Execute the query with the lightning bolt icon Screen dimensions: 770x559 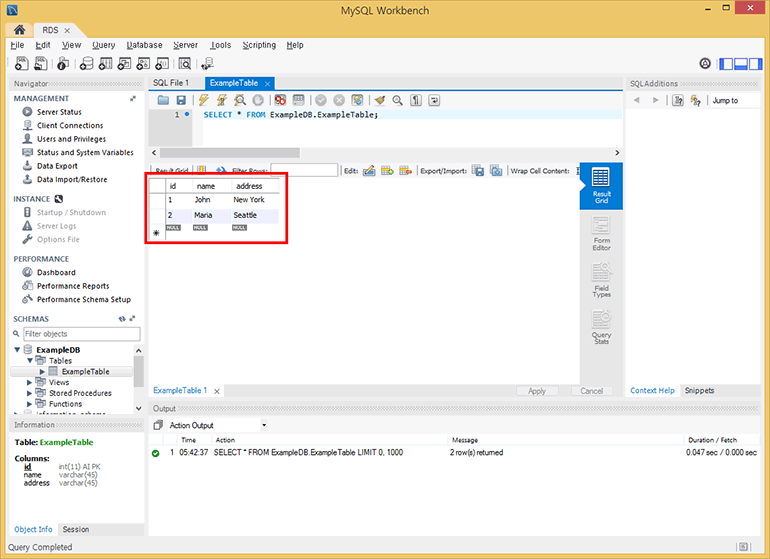click(x=204, y=100)
